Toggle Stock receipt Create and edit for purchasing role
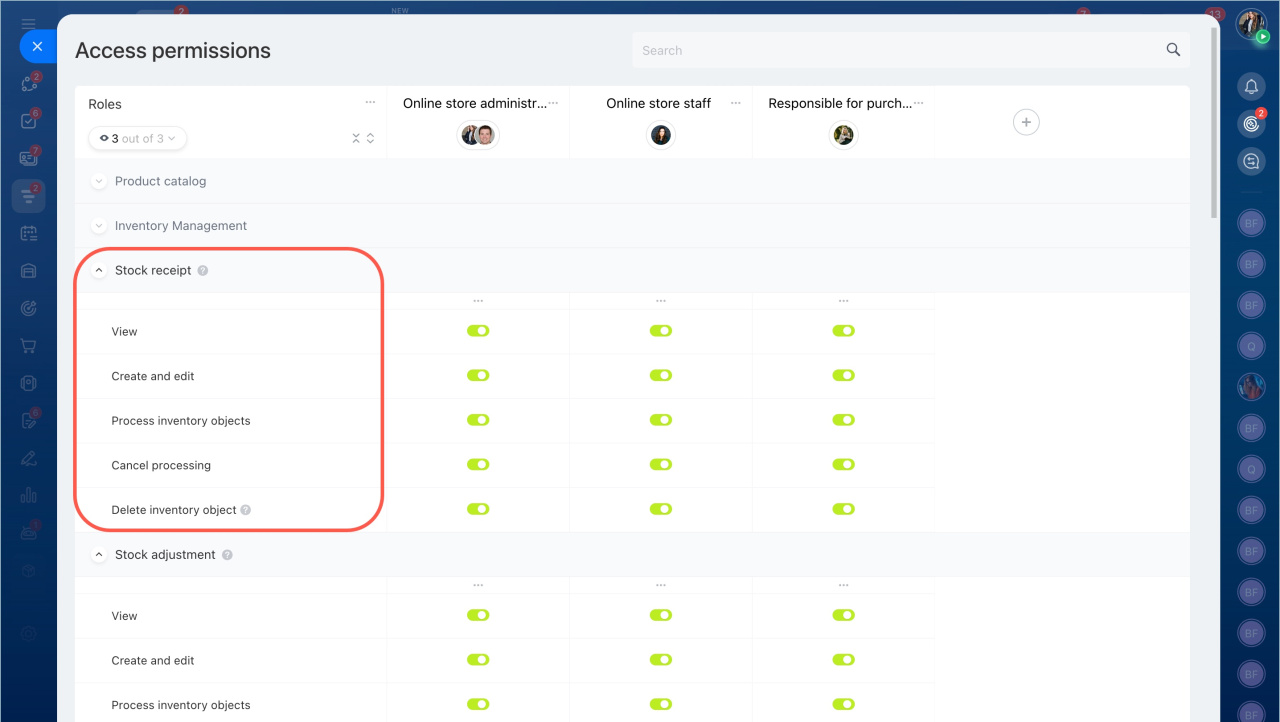The image size is (1280, 722). [x=844, y=376]
